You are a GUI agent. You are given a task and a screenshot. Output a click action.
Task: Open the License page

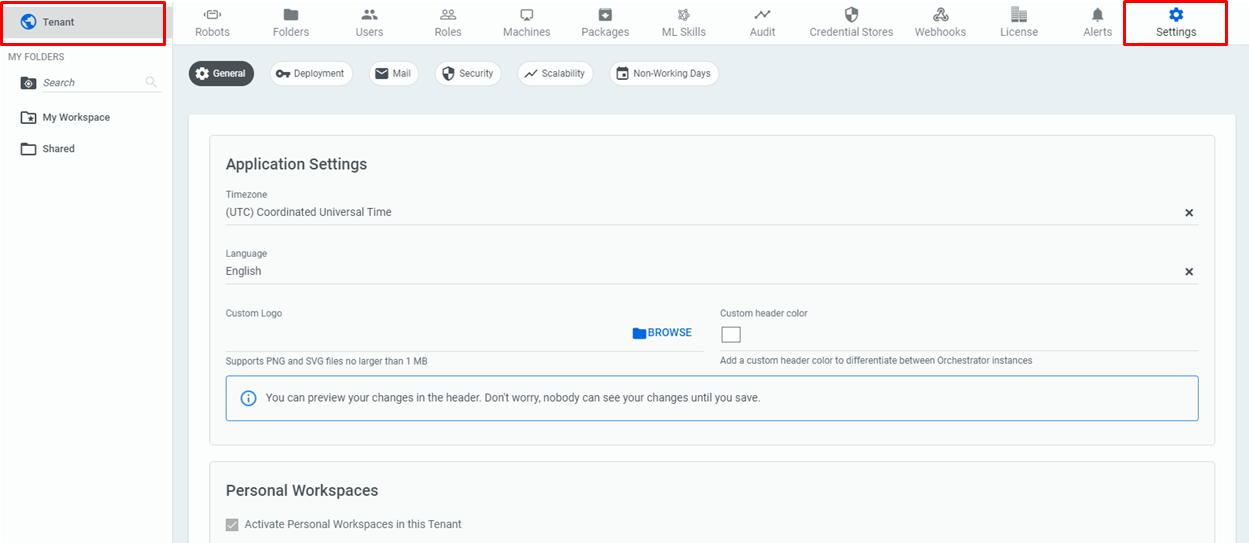[x=1019, y=22]
